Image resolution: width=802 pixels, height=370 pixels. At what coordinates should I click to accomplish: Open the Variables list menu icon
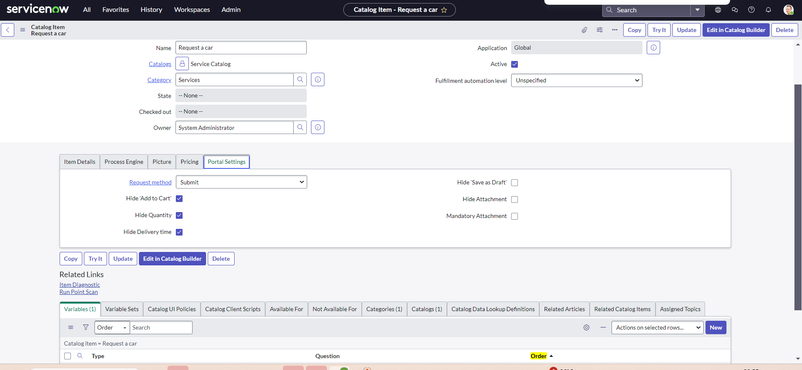71,328
